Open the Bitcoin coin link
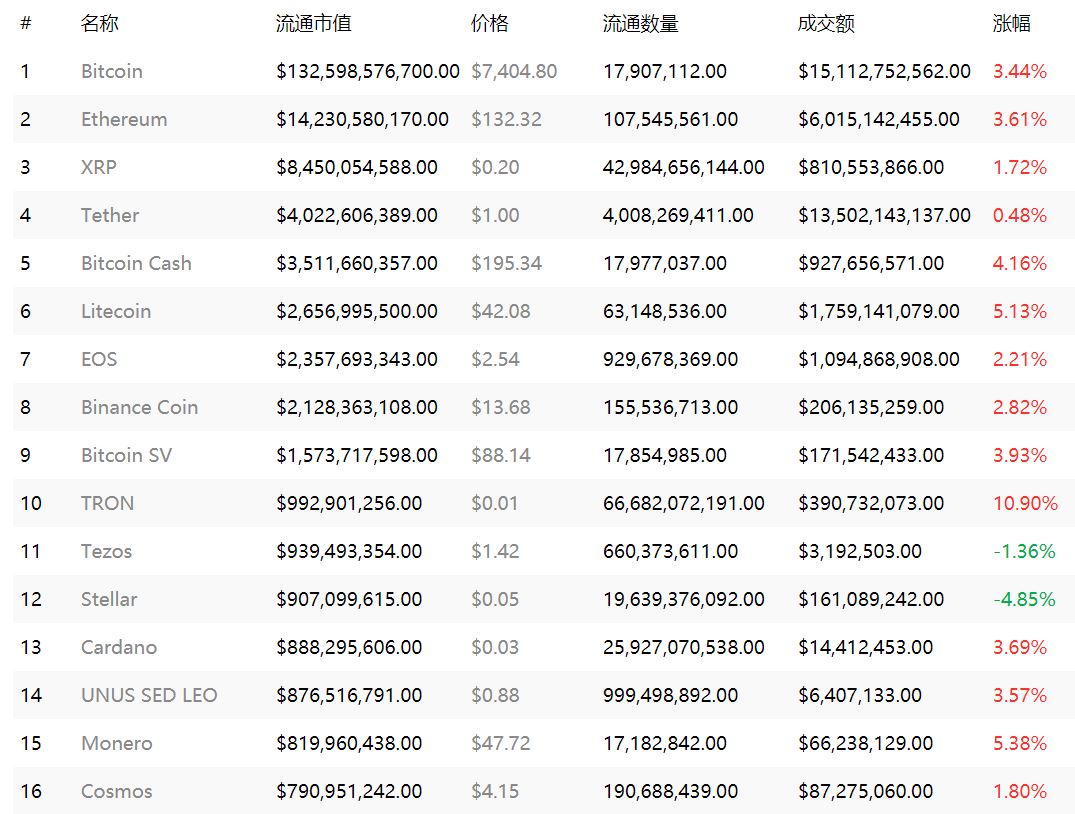1075x814 pixels. pyautogui.click(x=112, y=71)
